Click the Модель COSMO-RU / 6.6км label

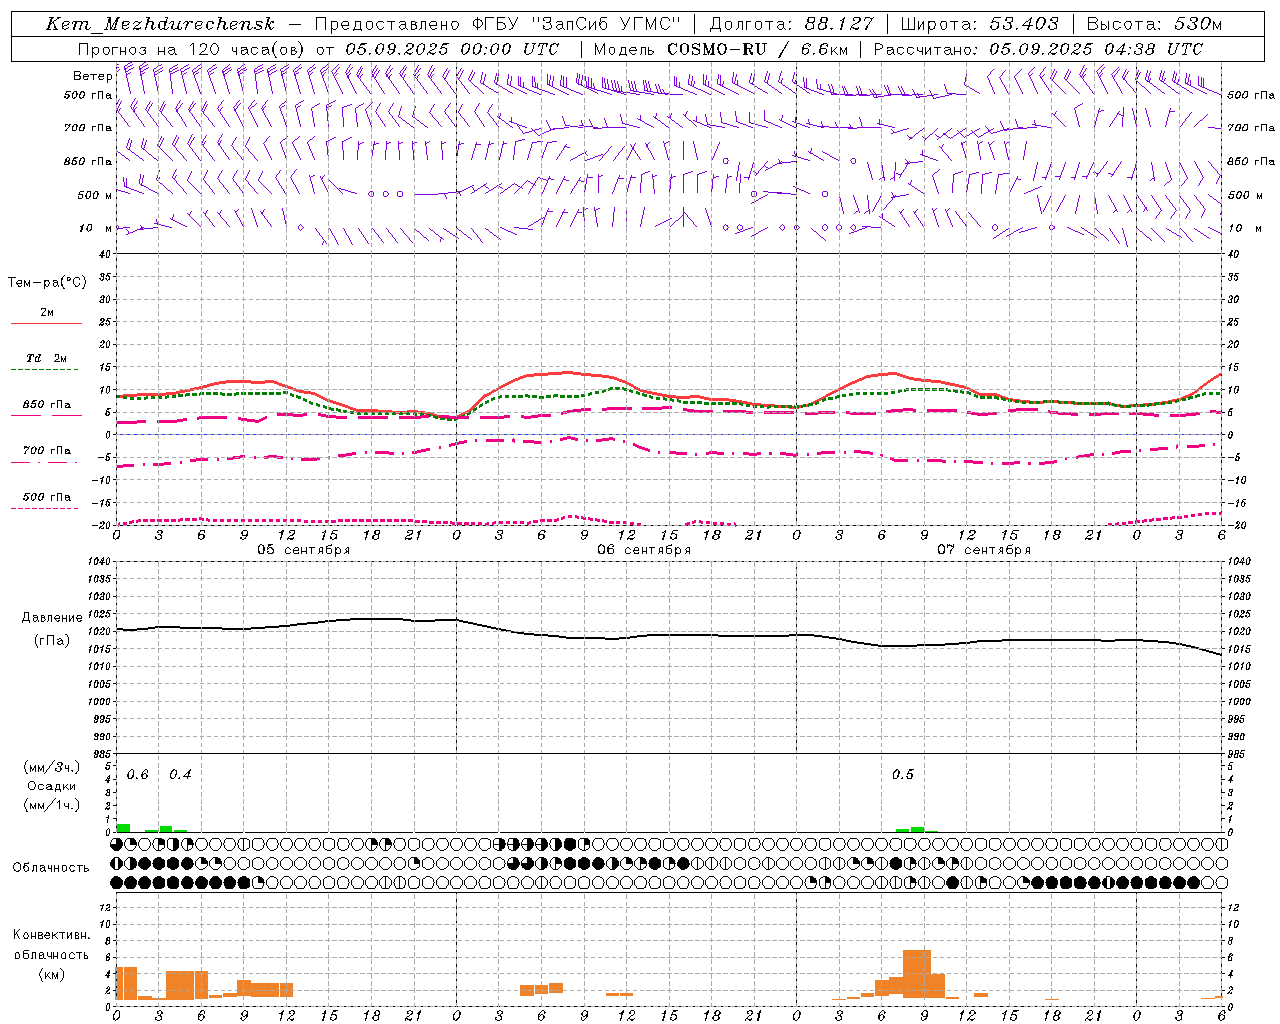click(721, 49)
